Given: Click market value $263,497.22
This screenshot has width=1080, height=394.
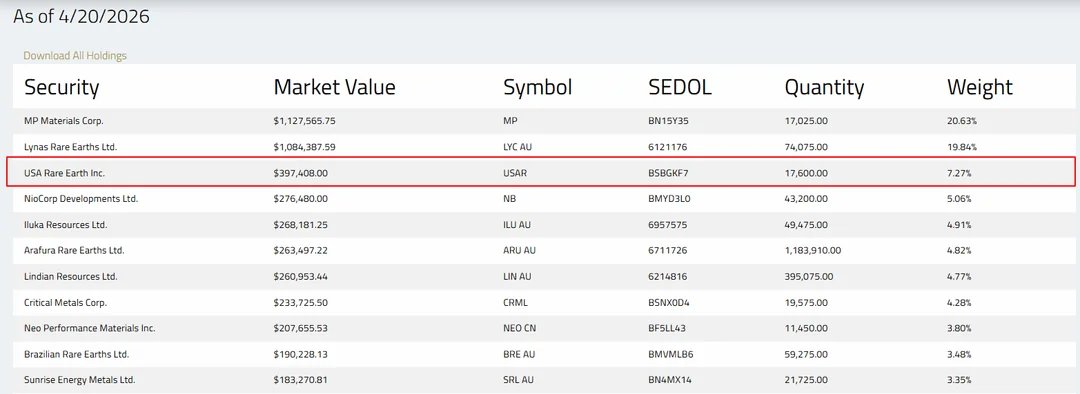Looking at the screenshot, I should click(300, 251).
